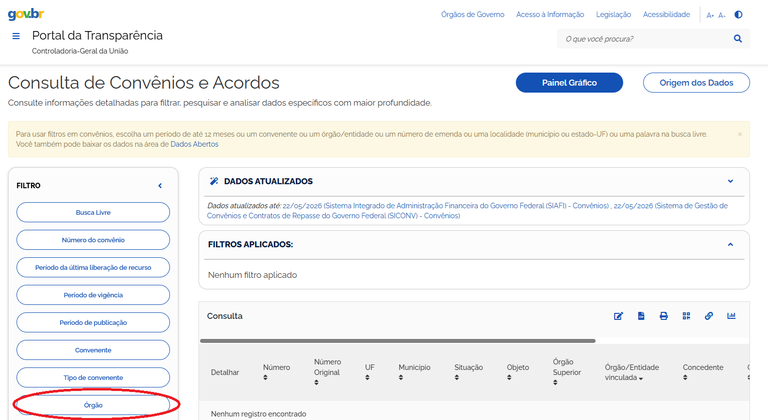Collapse the FILTROS APLICADOS section chevron
Image resolution: width=768 pixels, height=420 pixels.
tap(730, 245)
